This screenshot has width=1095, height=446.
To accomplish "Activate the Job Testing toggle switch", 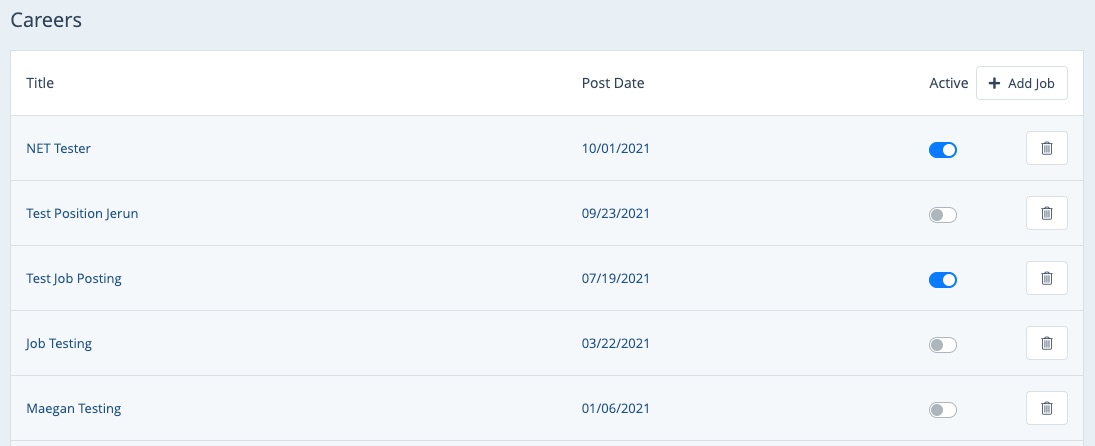I will coord(943,345).
